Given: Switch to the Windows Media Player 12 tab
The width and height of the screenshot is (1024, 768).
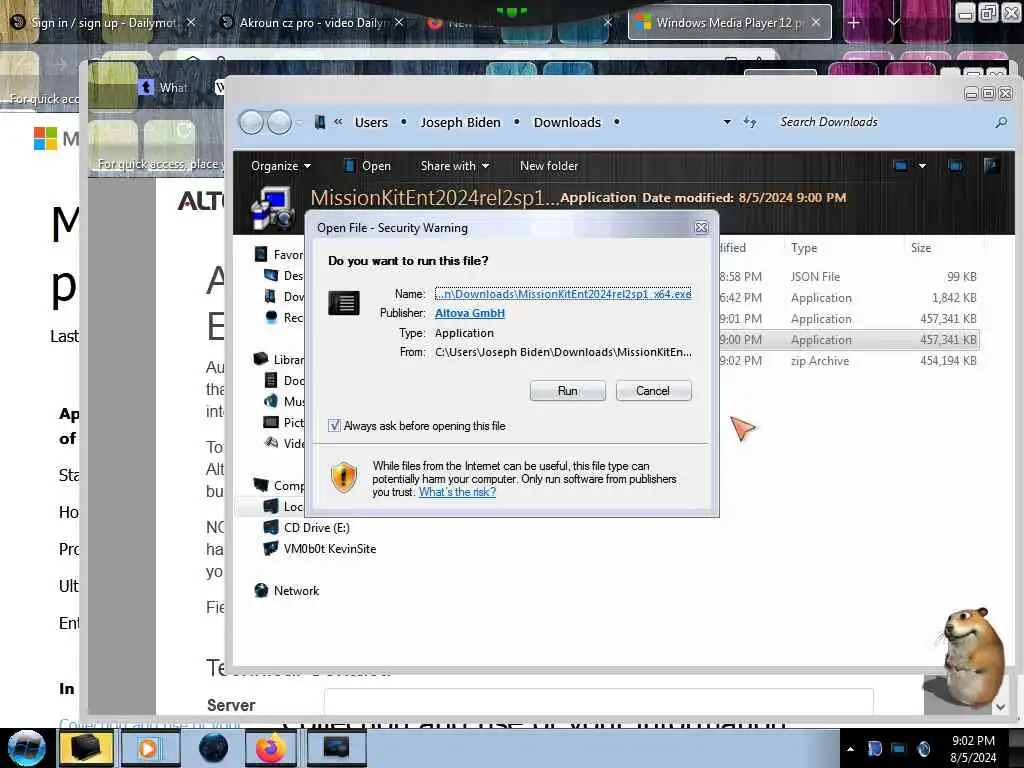Looking at the screenshot, I should [729, 23].
